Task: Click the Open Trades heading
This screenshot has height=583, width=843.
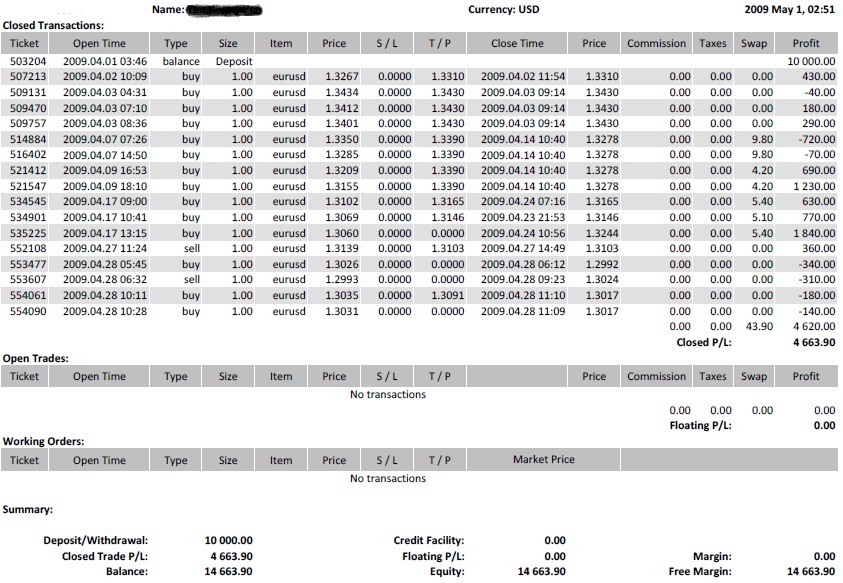Action: pos(35,359)
